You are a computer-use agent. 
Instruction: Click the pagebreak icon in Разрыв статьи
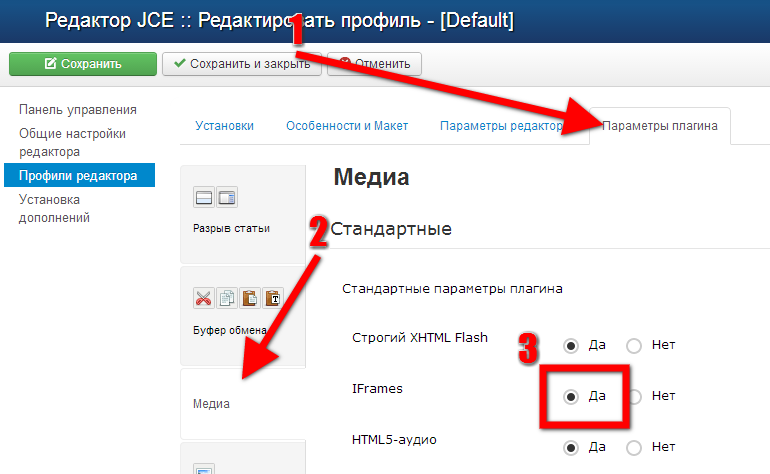pyautogui.click(x=204, y=197)
